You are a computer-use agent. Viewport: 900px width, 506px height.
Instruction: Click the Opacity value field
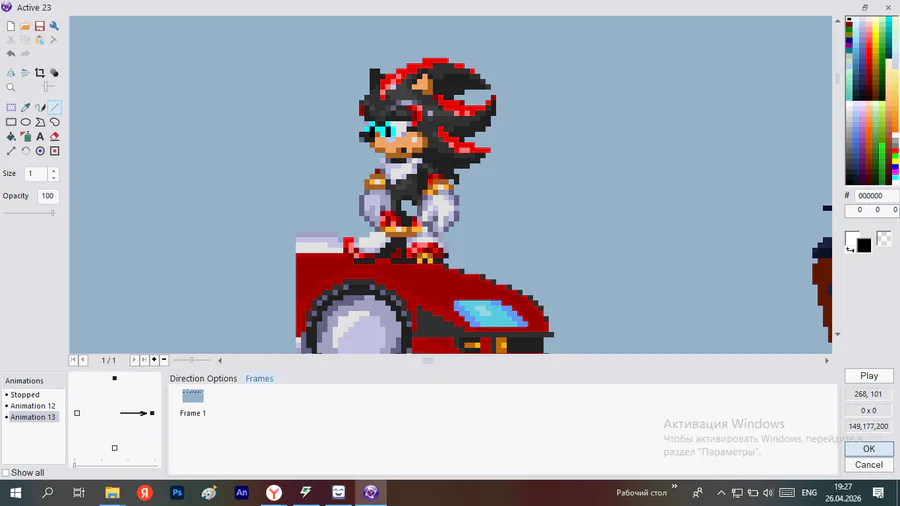[48, 196]
